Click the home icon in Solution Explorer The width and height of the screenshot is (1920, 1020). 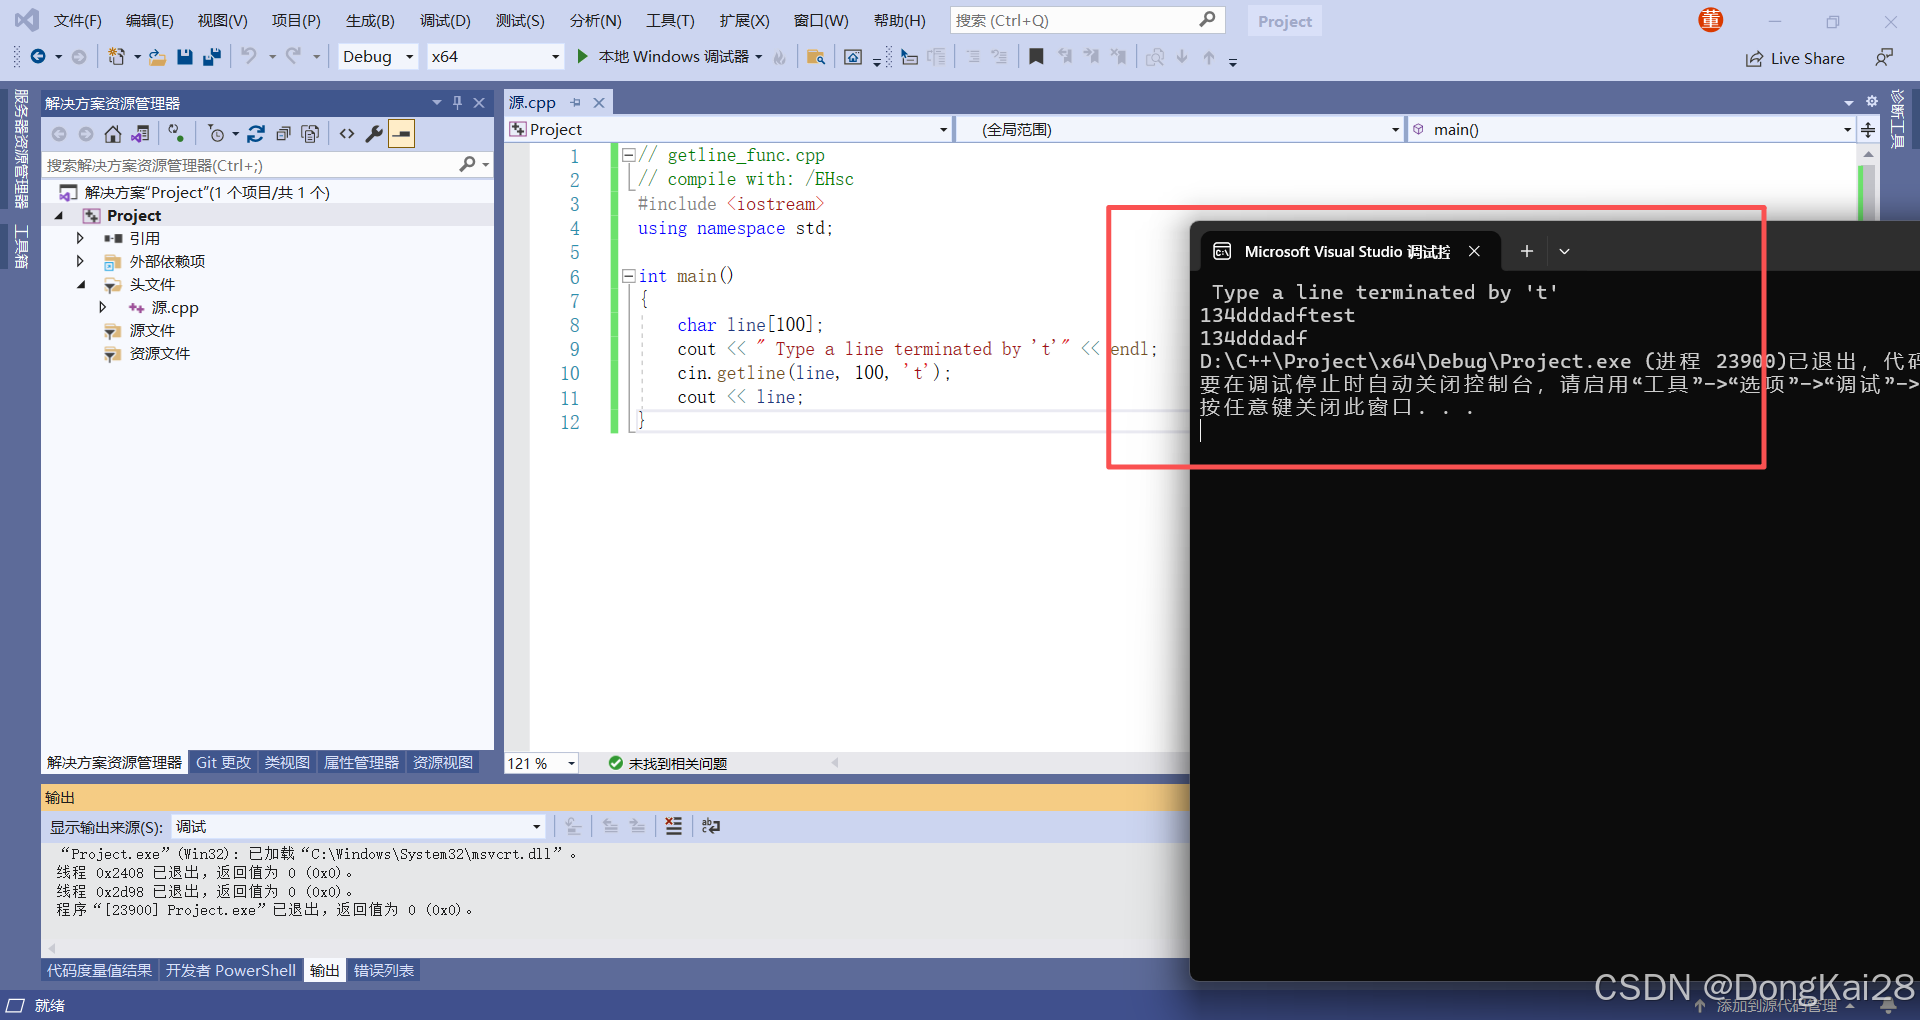click(x=113, y=134)
